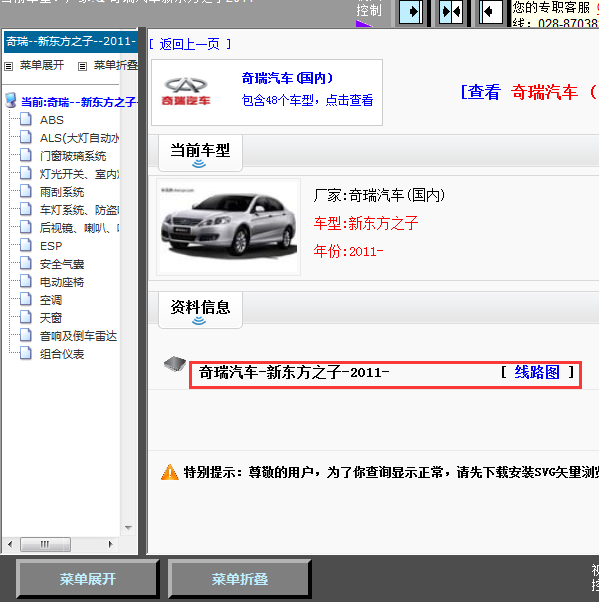Click the 奇瑞--新东方之子--2011- sidebar title bar
Viewport: 599px width, 602px height.
[71, 41]
